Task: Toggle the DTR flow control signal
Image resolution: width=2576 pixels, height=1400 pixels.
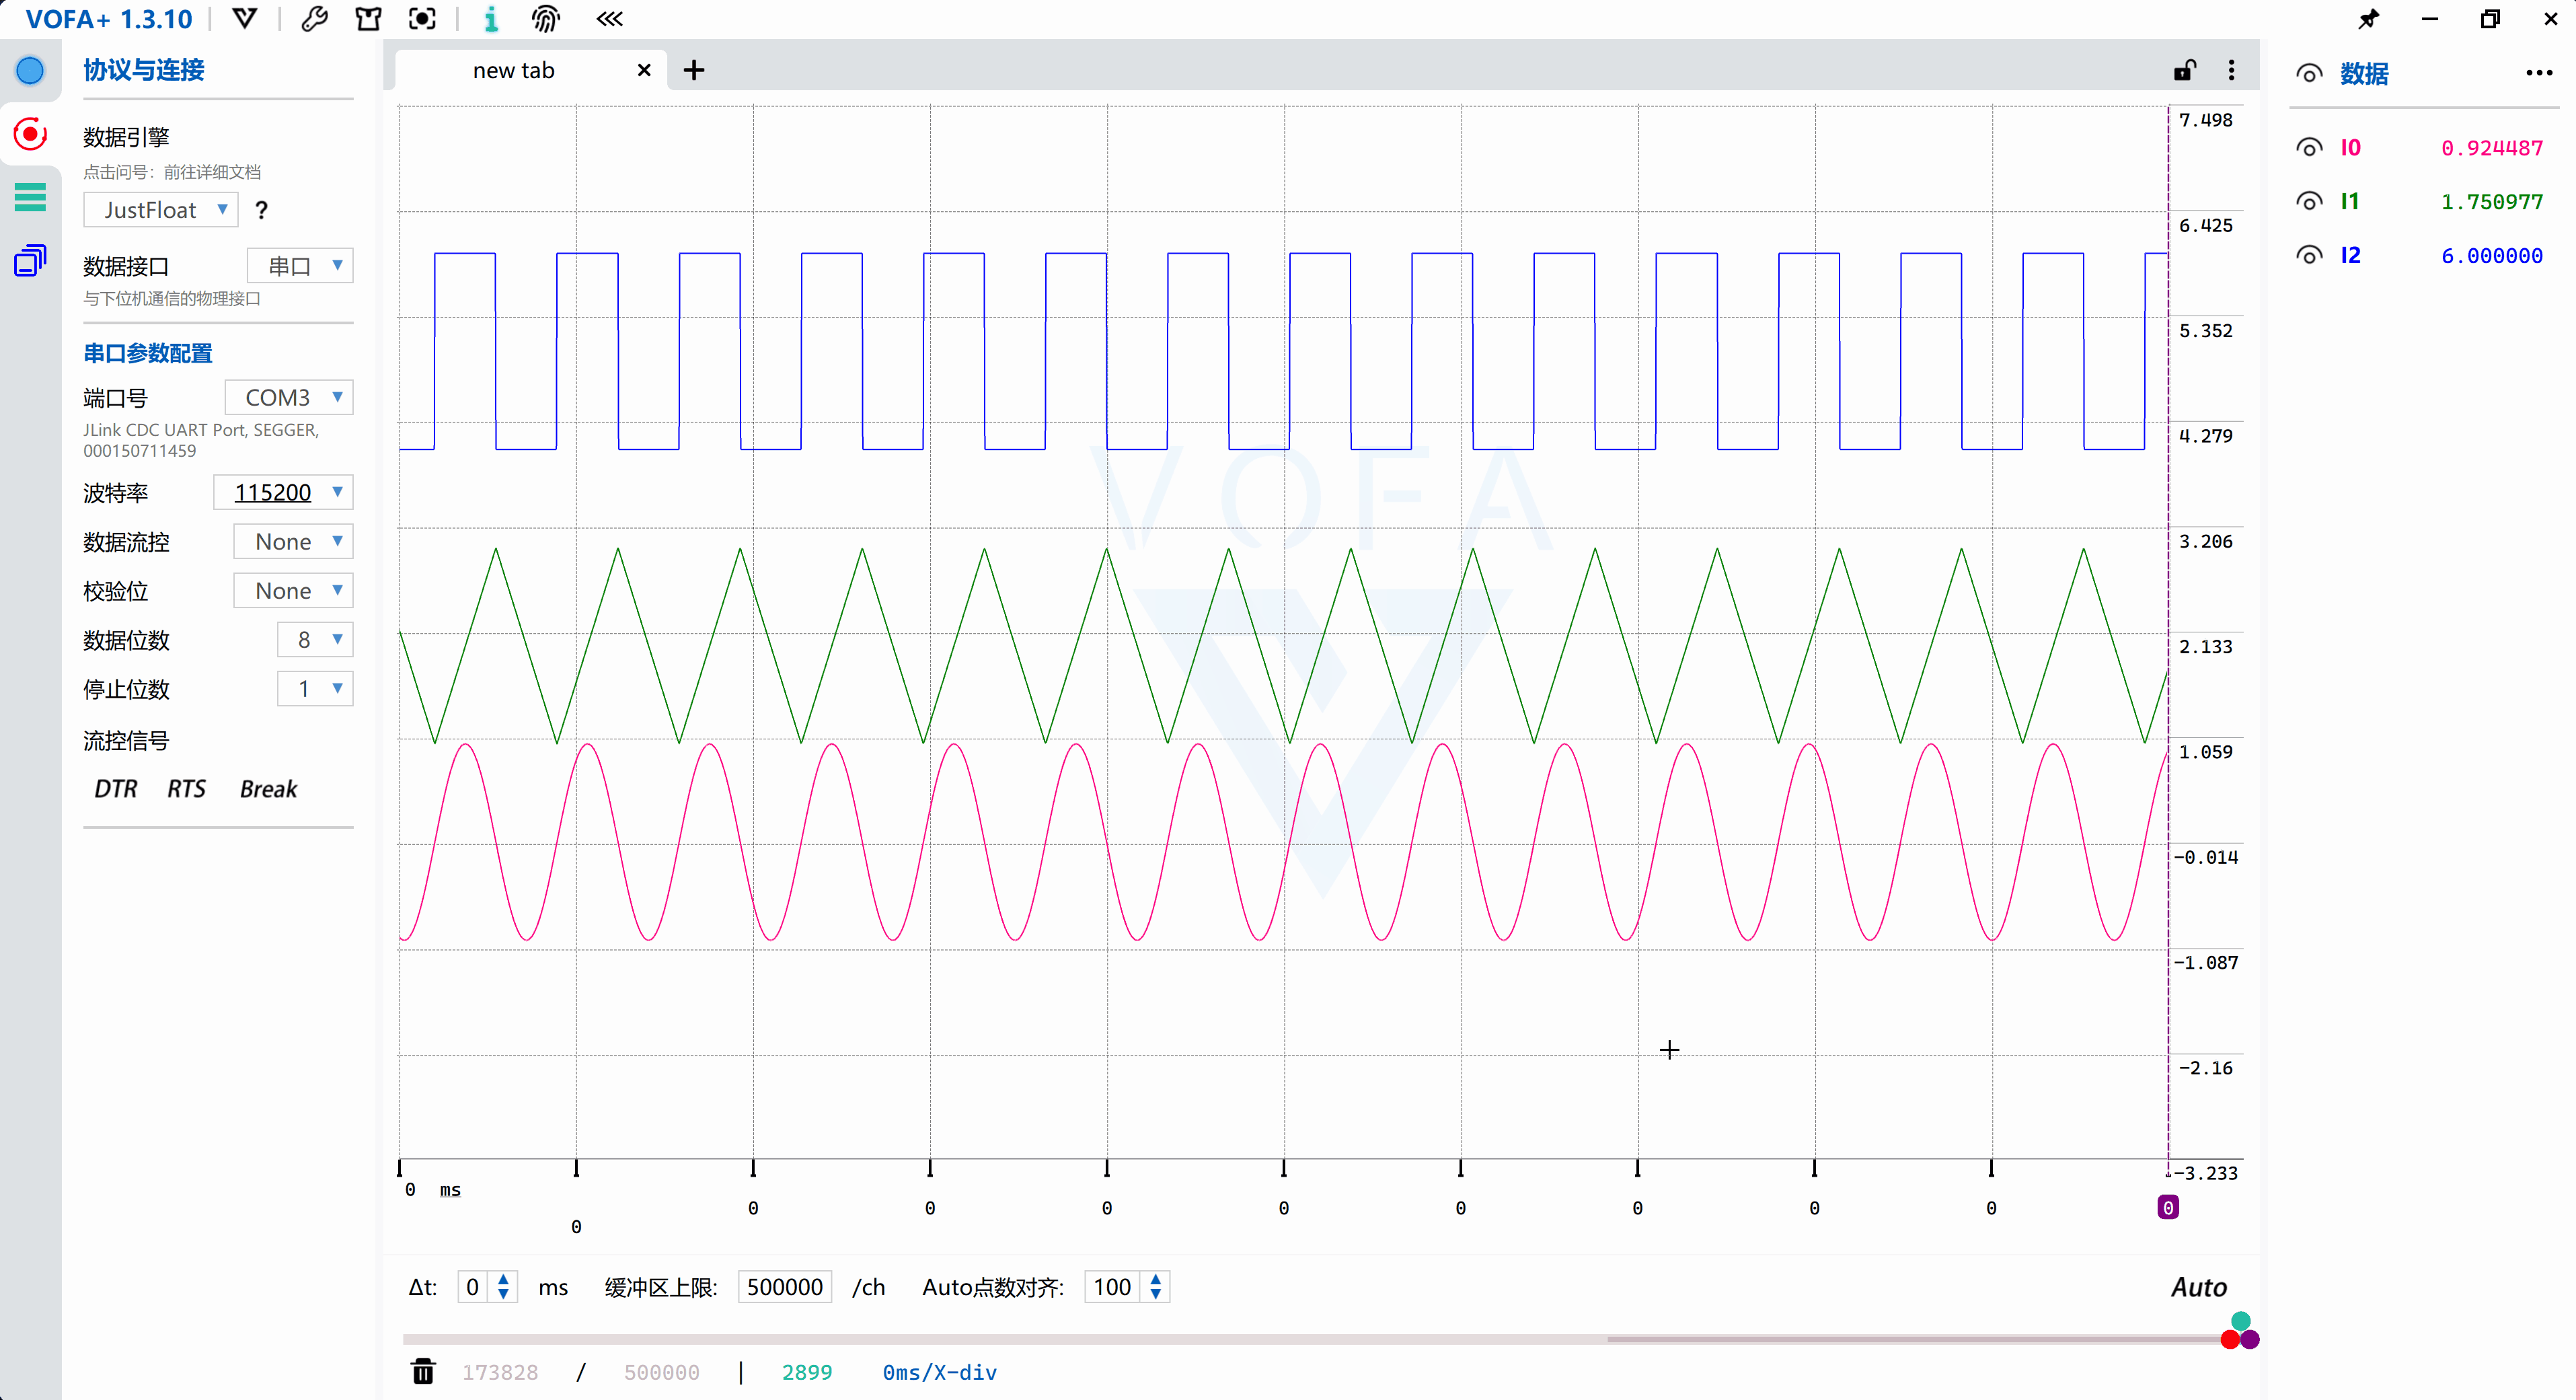Action: [115, 789]
